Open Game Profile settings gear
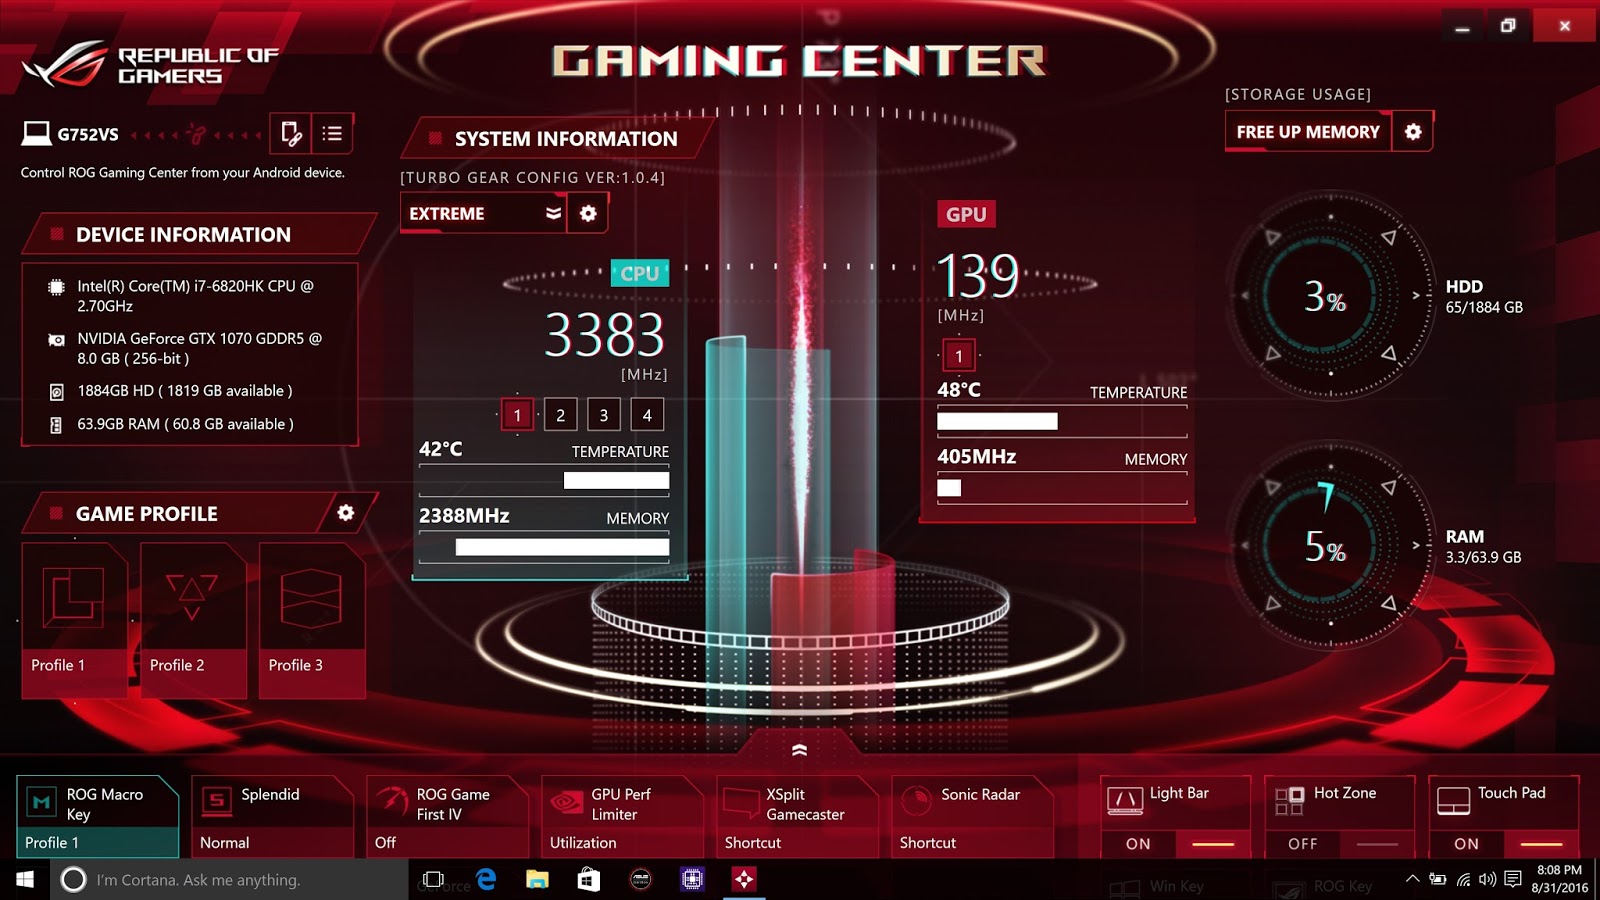 (346, 513)
